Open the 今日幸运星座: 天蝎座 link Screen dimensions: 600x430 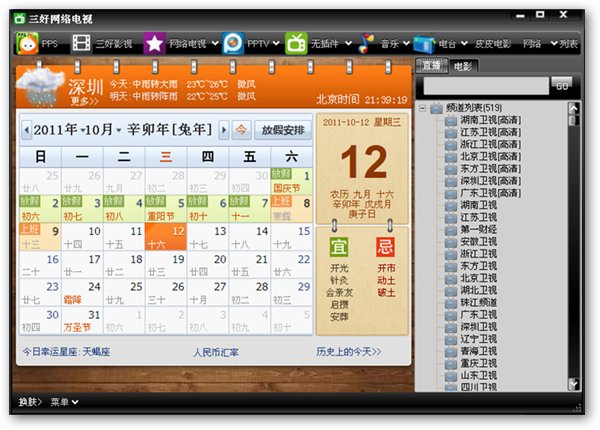coord(66,351)
